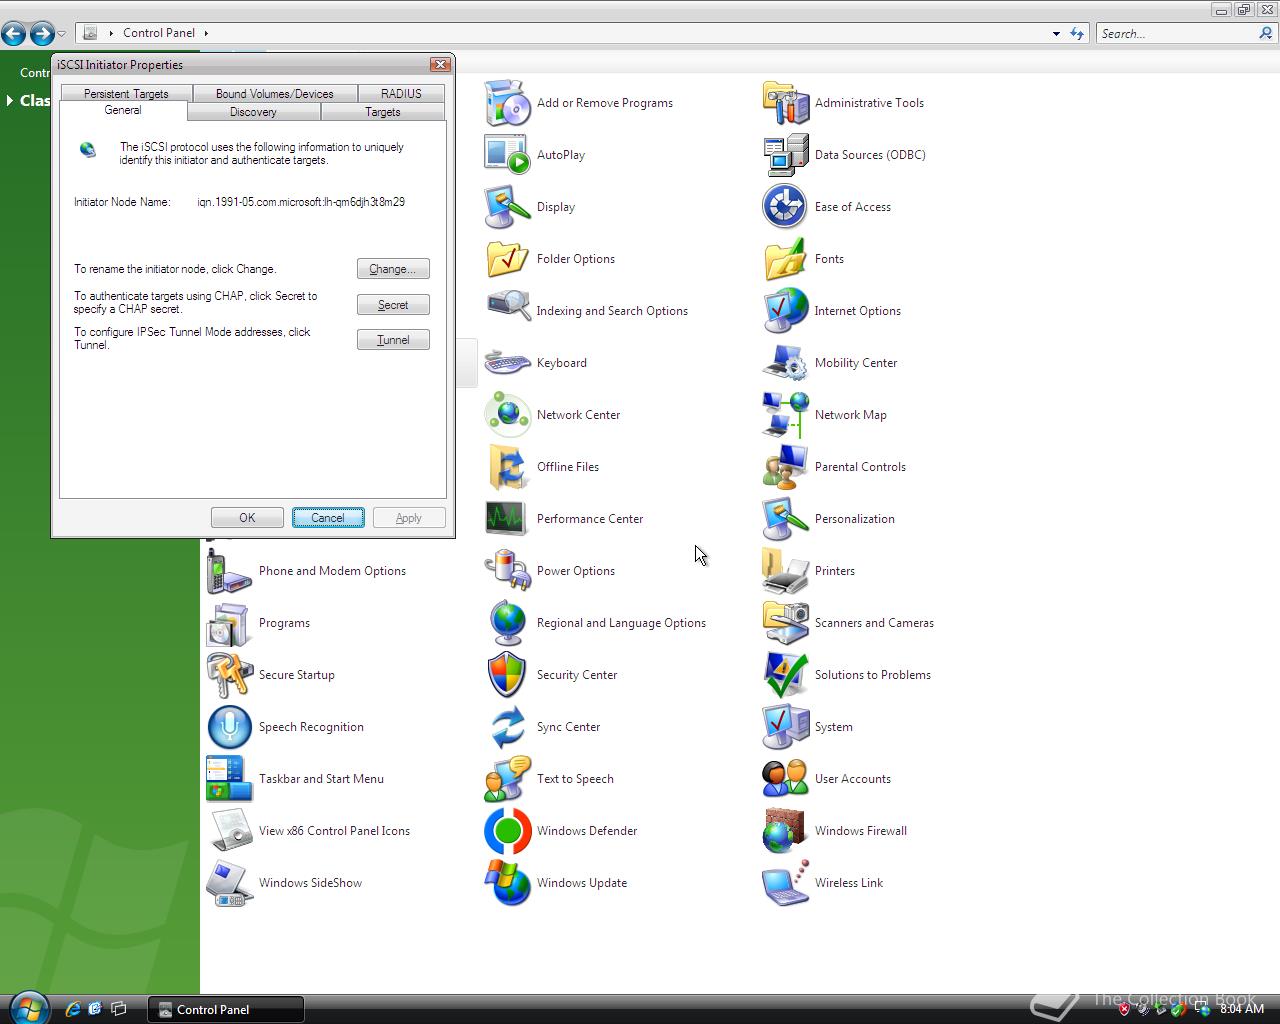
Task: Open the Ease of Access icon
Action: [x=785, y=207]
